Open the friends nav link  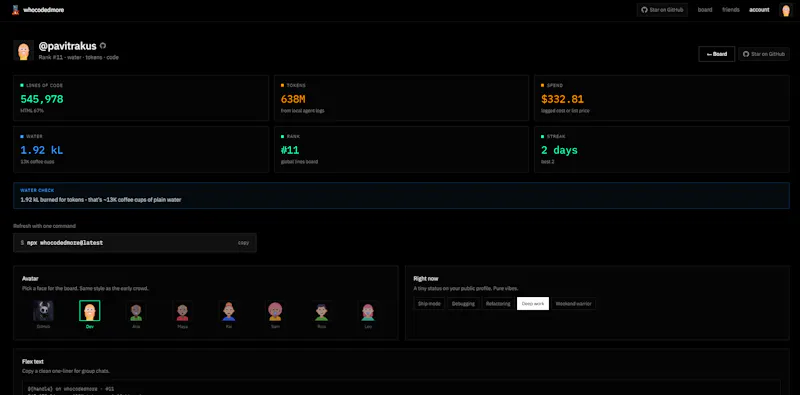tap(731, 10)
